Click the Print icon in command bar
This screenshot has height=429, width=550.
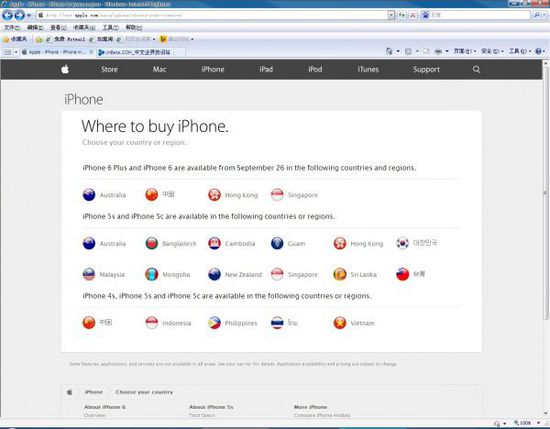(x=438, y=52)
